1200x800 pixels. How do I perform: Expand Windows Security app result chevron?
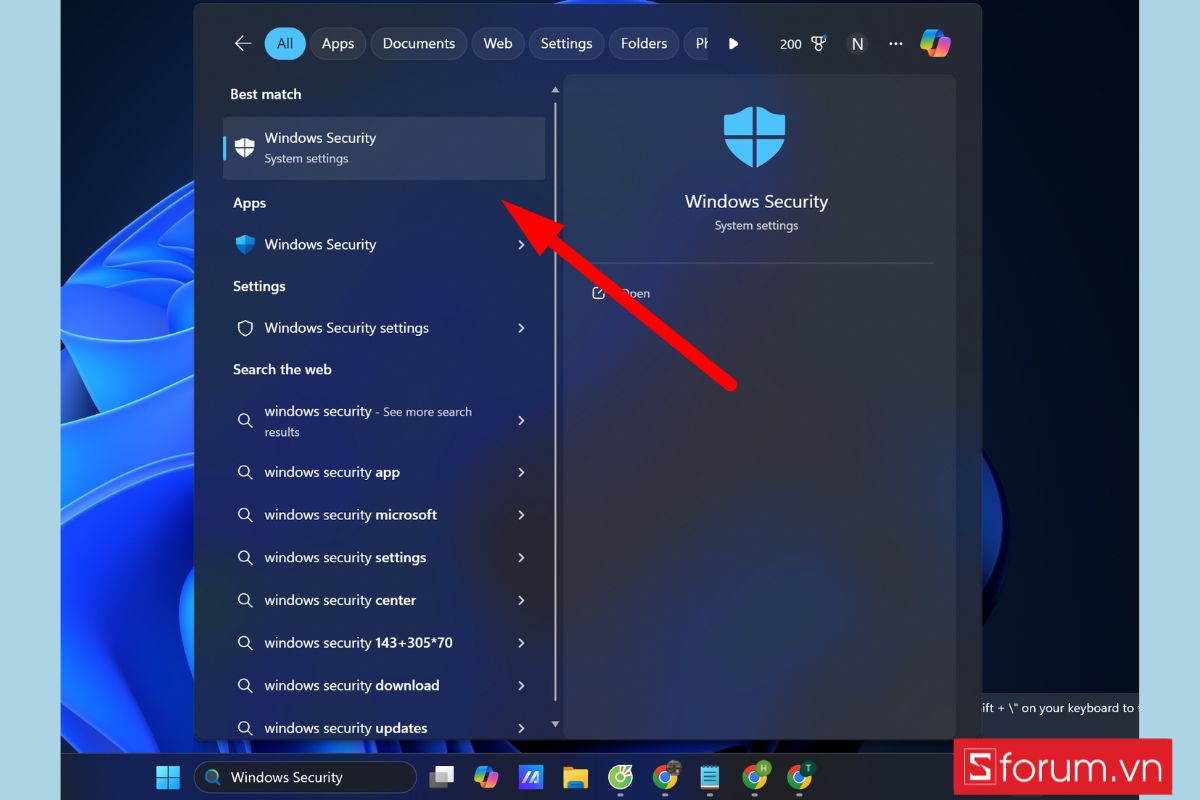[521, 244]
